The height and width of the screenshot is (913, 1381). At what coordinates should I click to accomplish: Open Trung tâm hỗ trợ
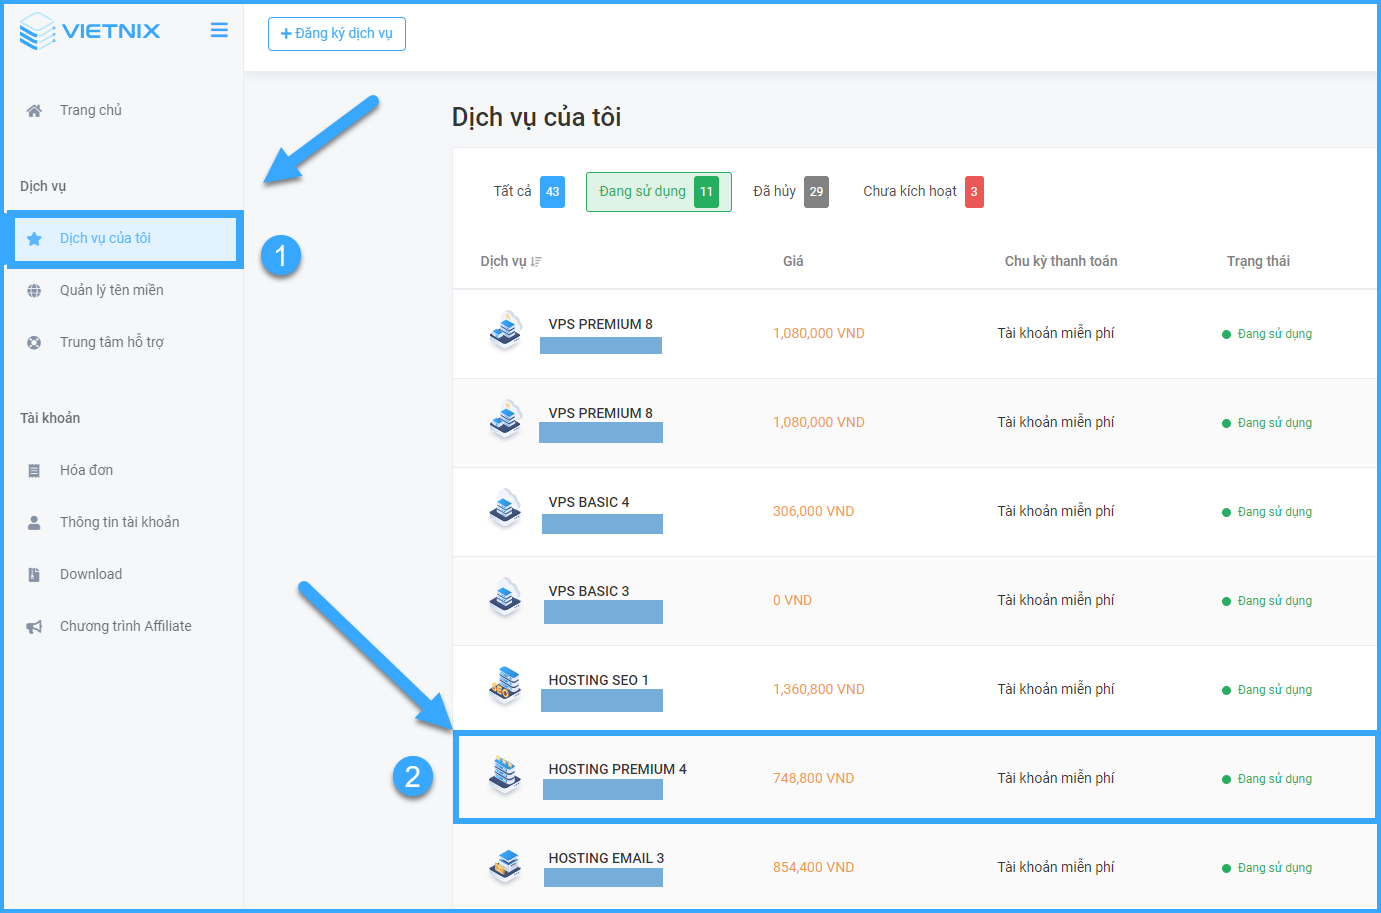[x=112, y=342]
